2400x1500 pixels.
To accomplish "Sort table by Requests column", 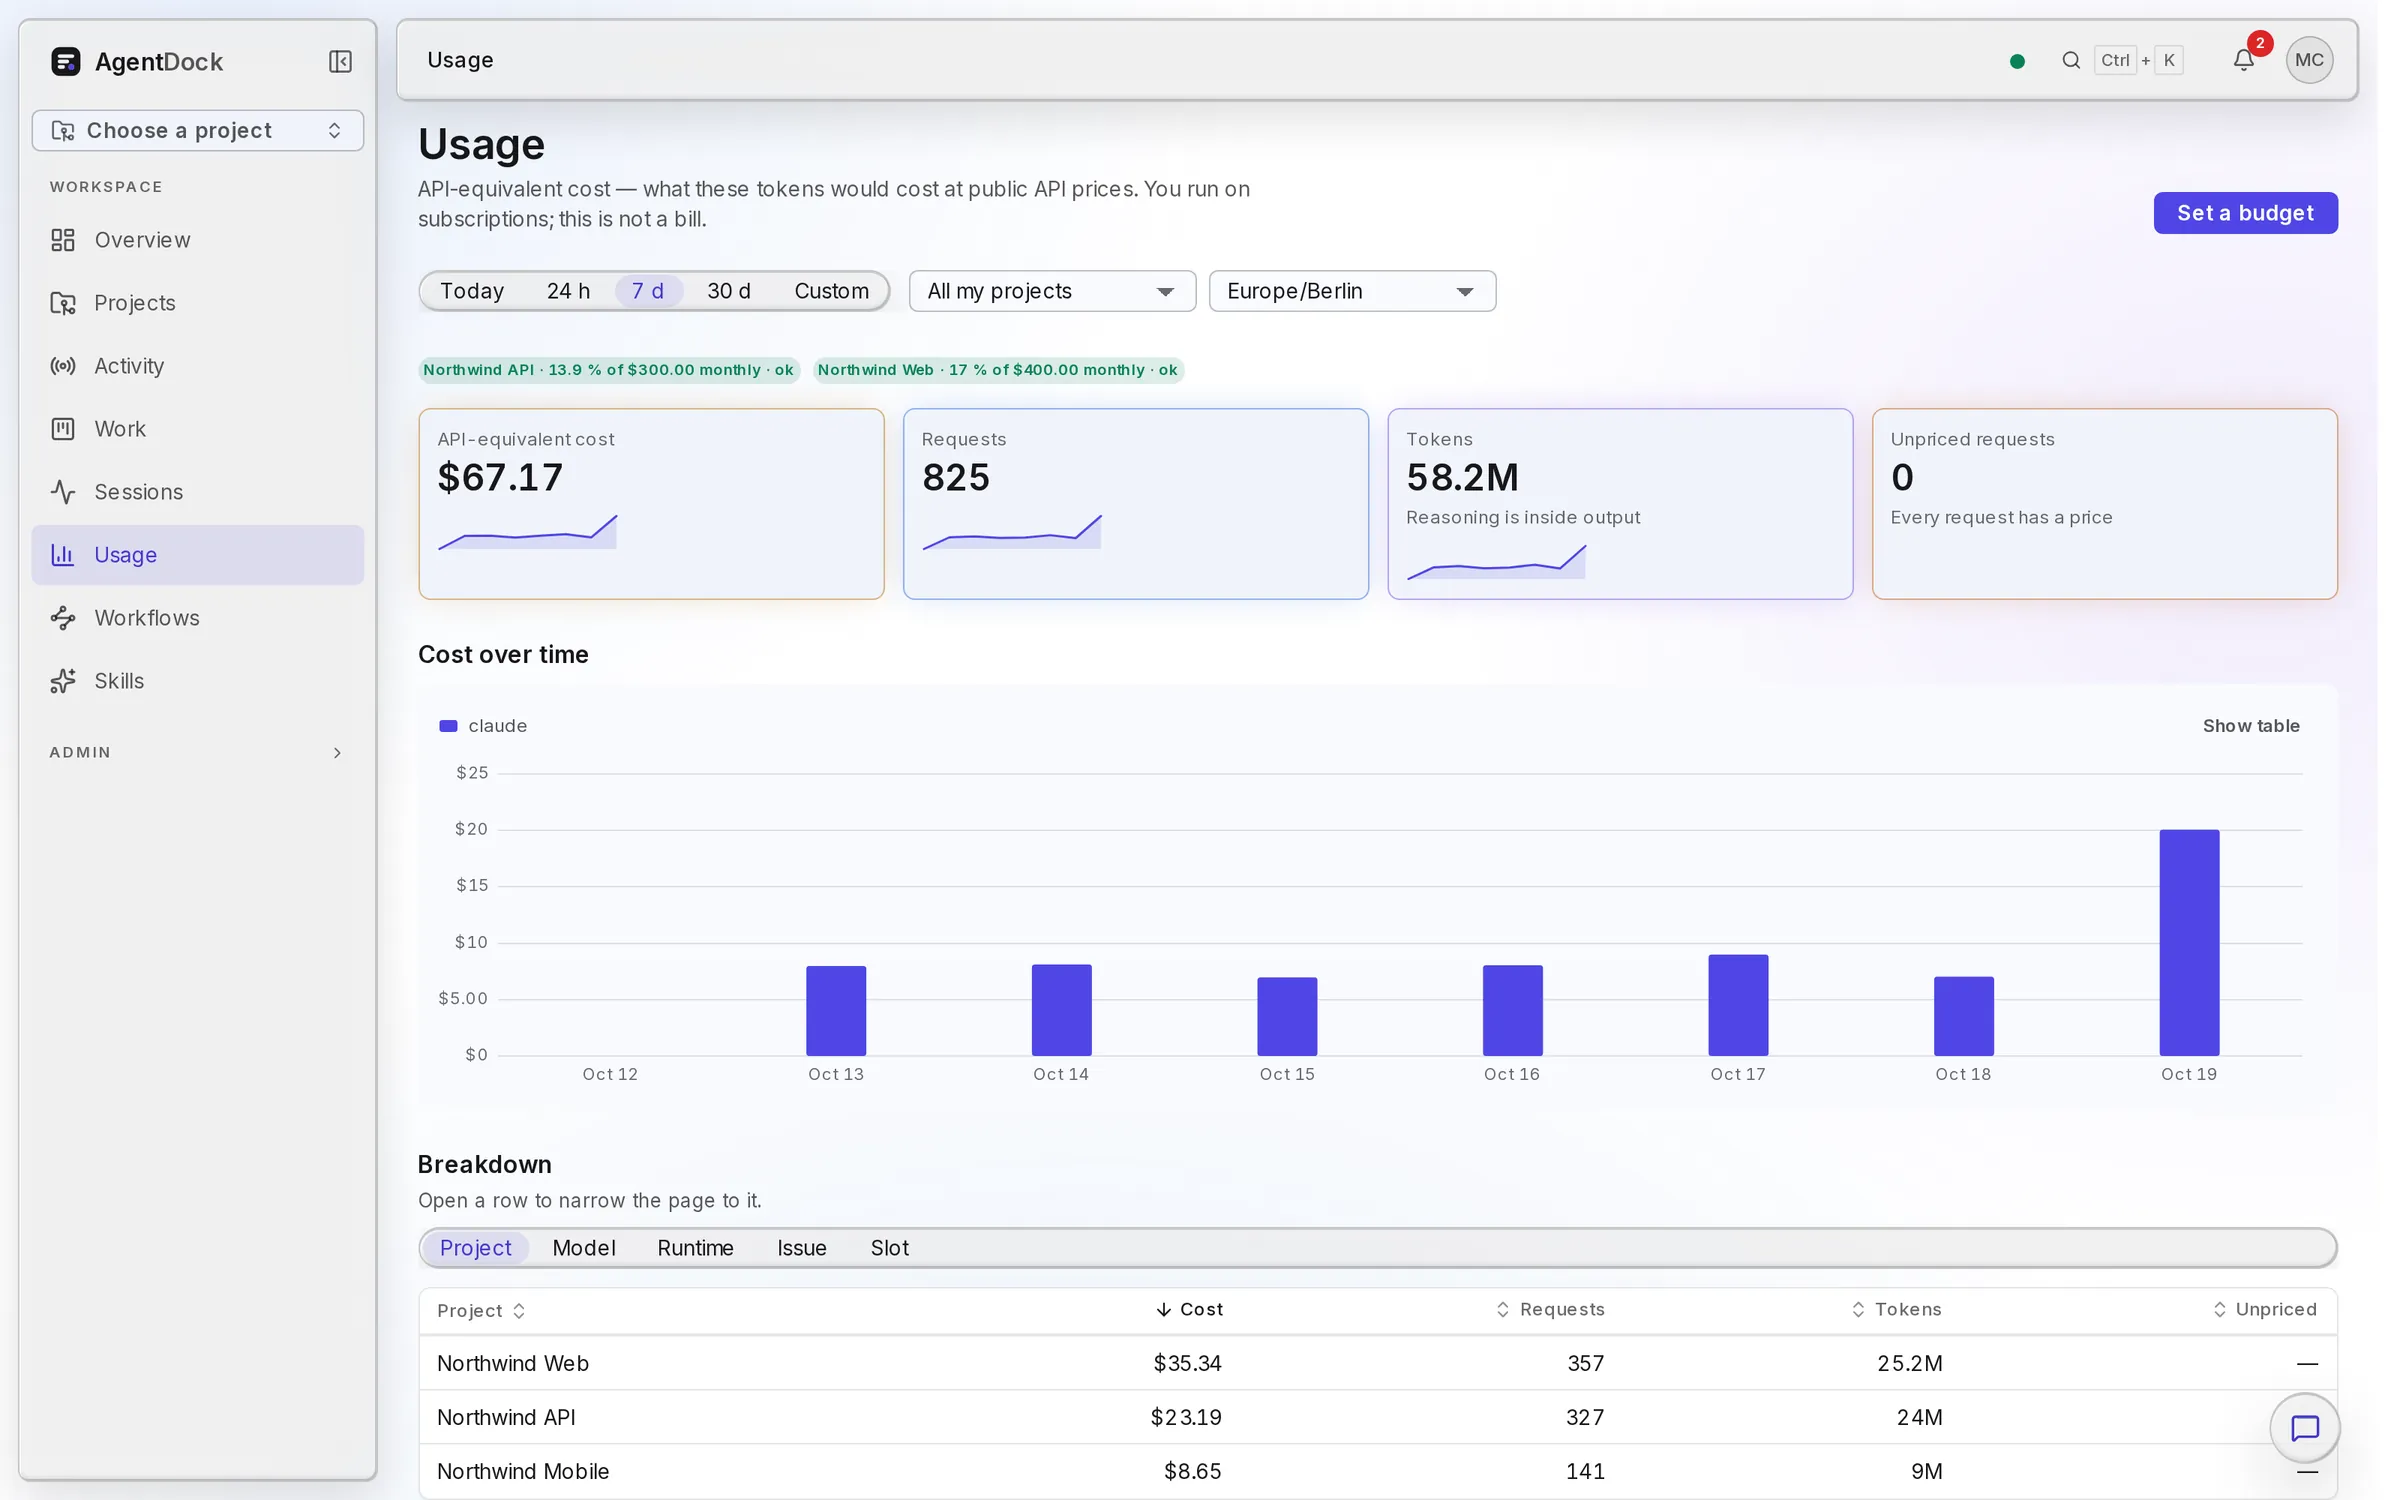I will (x=1550, y=1310).
